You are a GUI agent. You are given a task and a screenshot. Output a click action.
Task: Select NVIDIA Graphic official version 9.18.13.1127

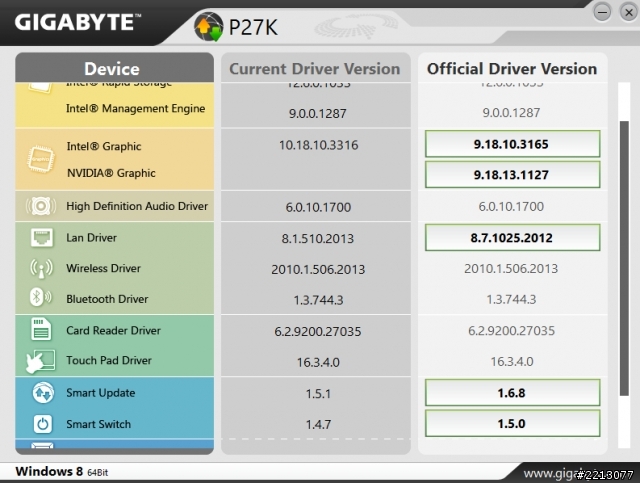(x=512, y=174)
